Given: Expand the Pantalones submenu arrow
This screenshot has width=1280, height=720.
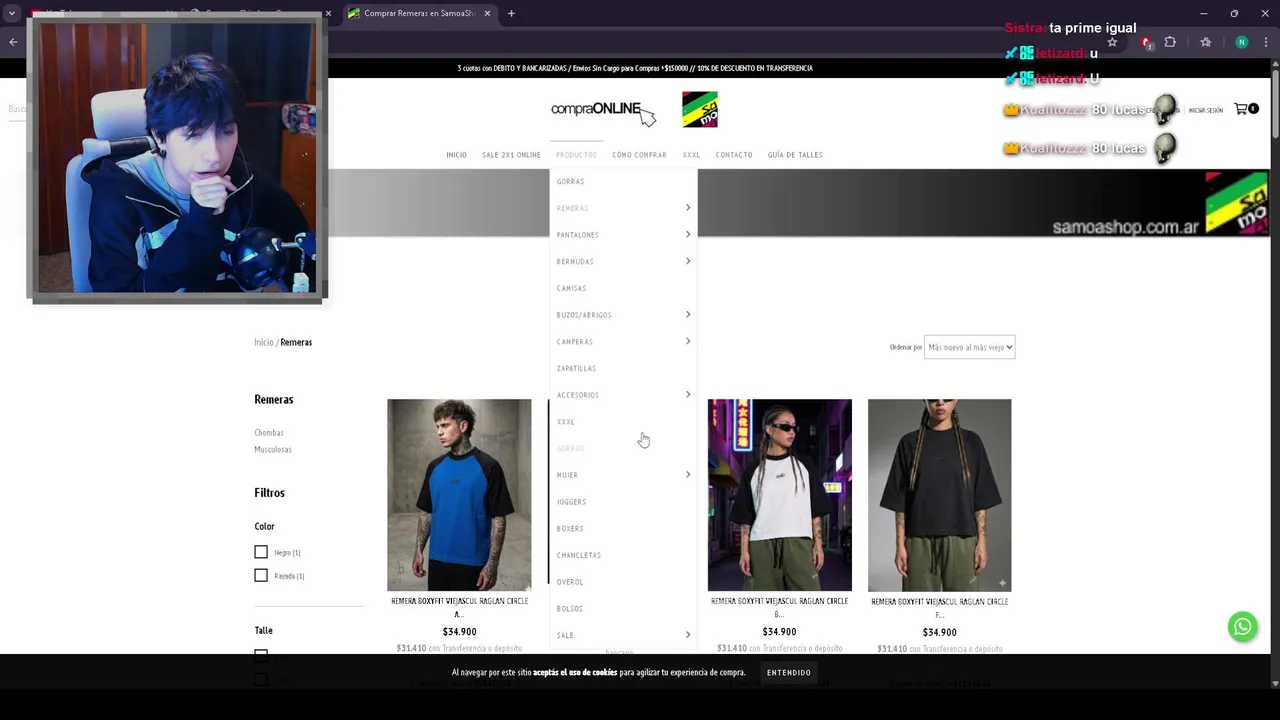Looking at the screenshot, I should (688, 234).
